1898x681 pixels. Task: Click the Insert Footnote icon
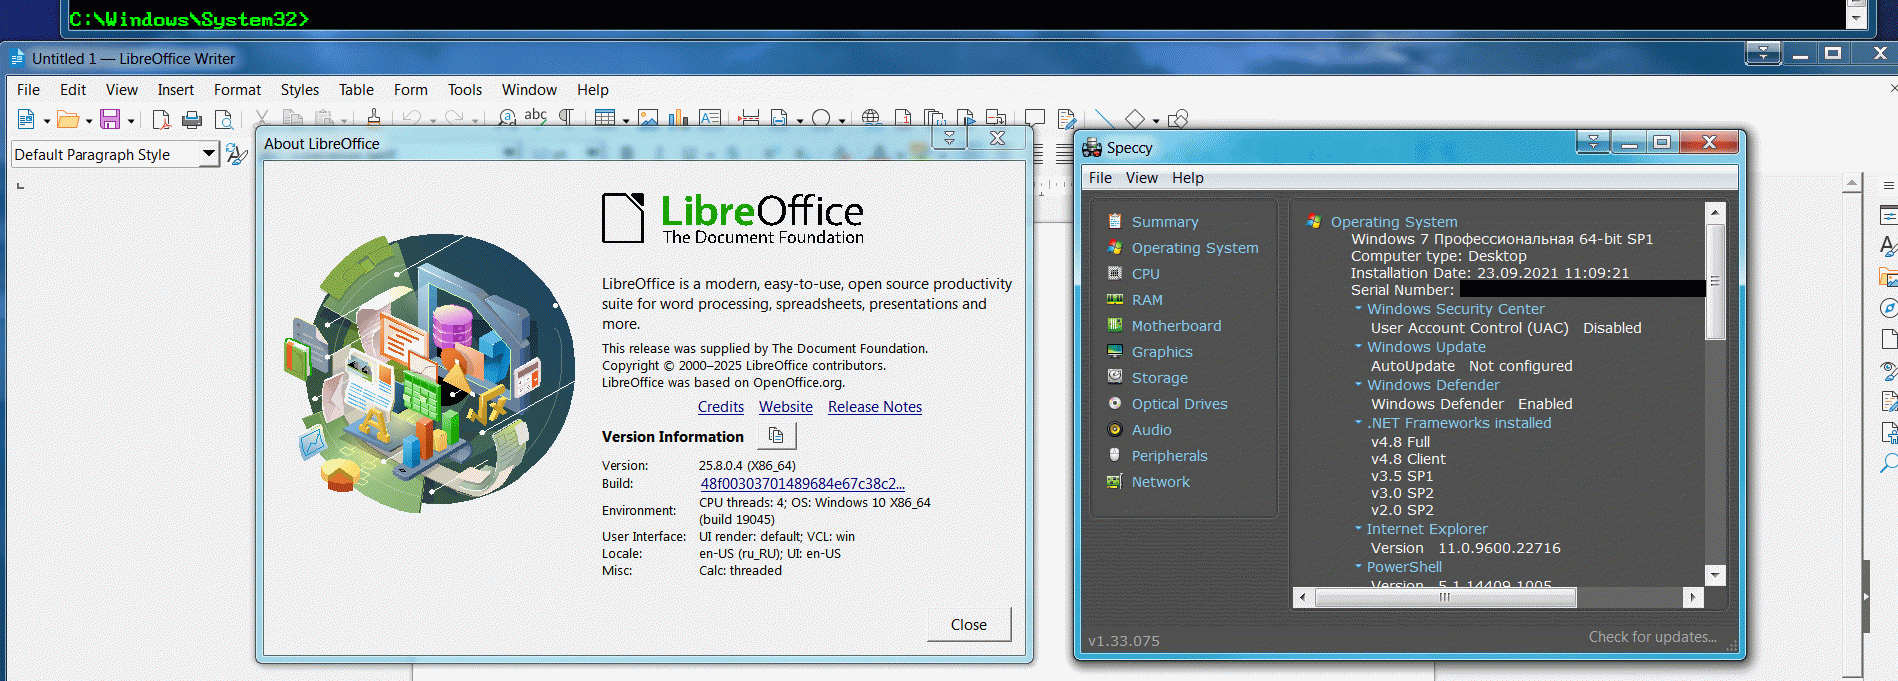(903, 118)
